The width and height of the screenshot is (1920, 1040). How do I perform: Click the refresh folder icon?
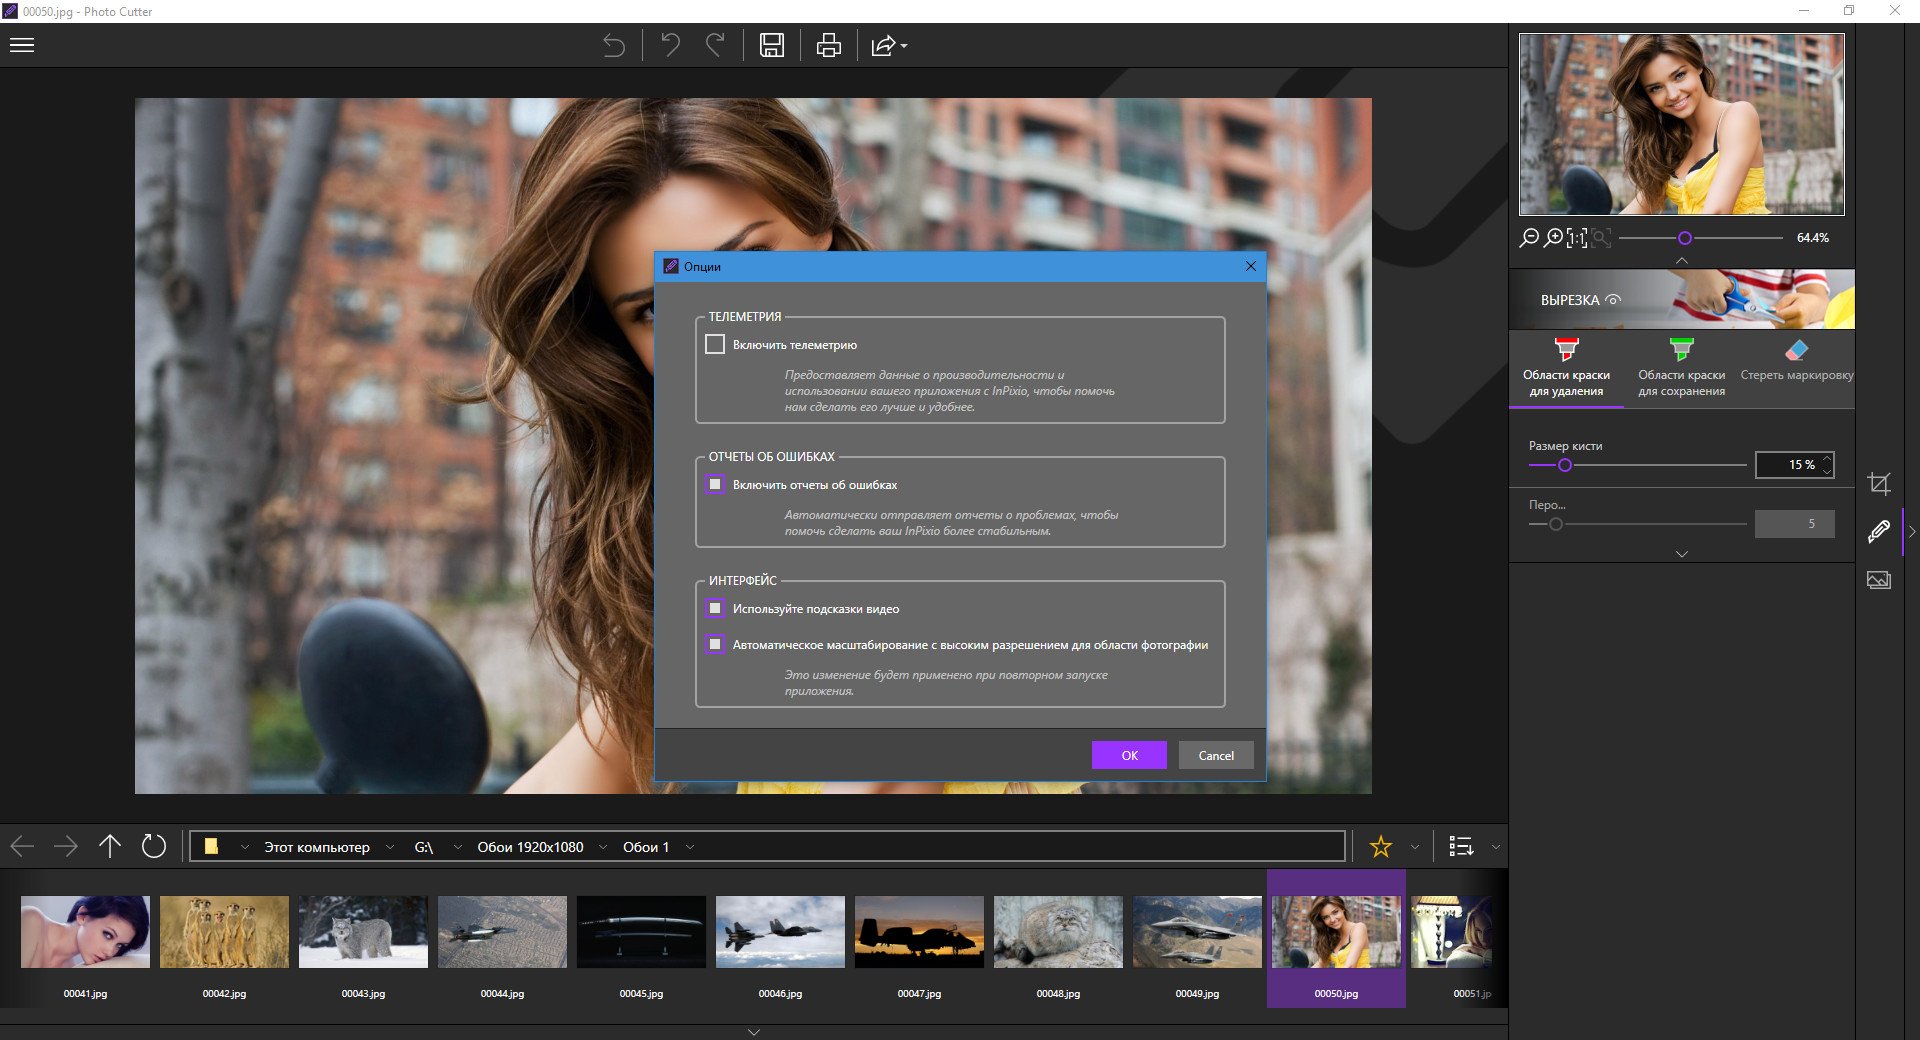[x=153, y=847]
